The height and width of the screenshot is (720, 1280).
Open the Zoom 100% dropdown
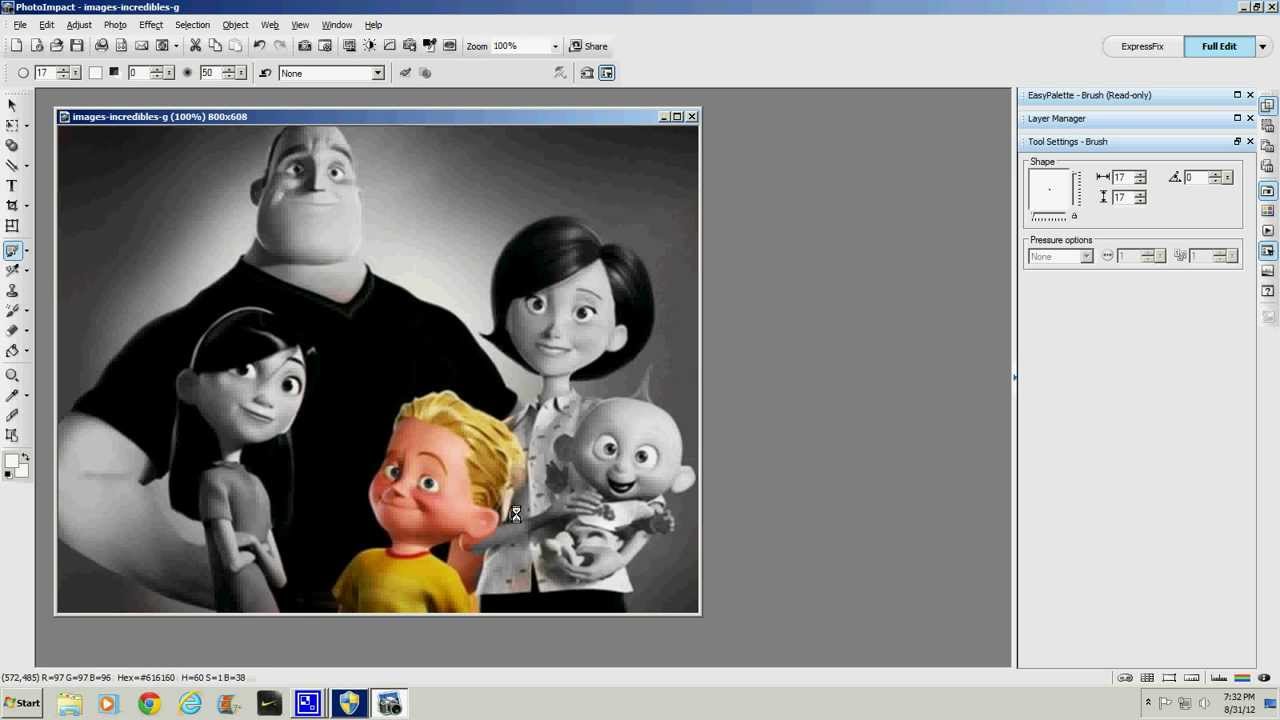(554, 46)
